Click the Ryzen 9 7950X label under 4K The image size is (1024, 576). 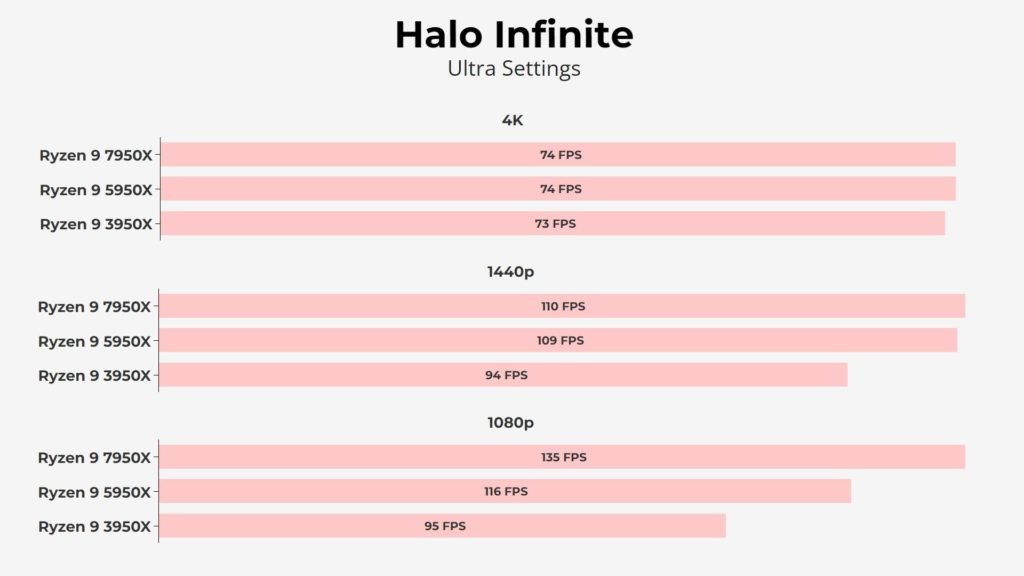tap(96, 155)
